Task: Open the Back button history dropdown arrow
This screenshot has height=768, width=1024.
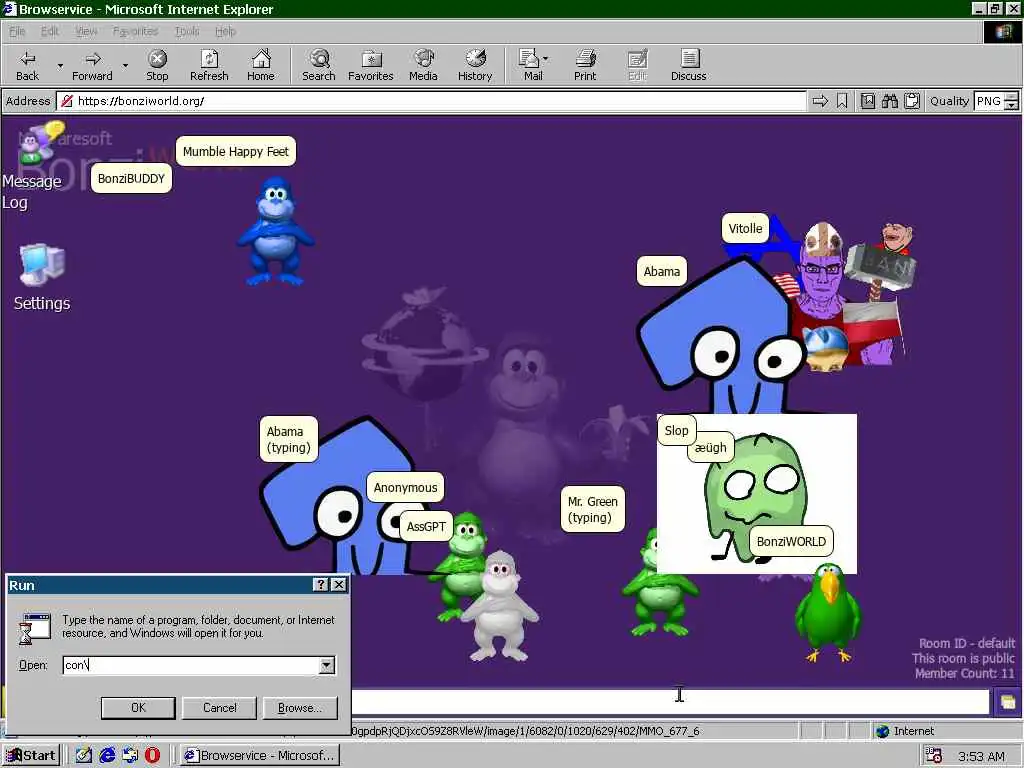Action: coord(60,65)
